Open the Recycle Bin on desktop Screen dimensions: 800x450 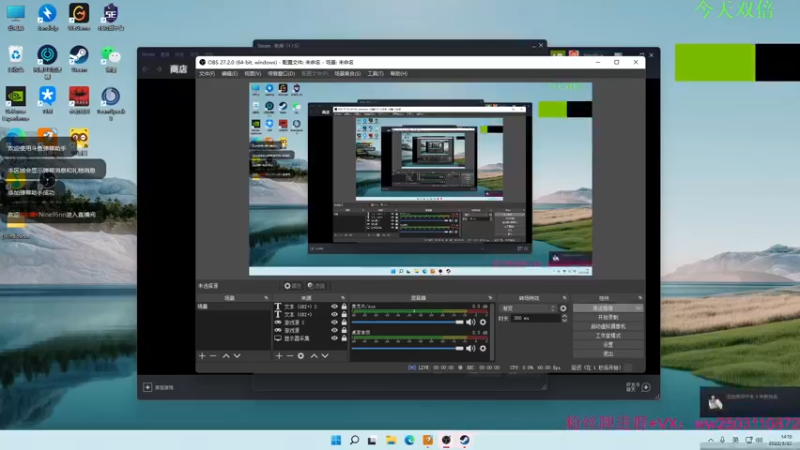click(x=16, y=59)
